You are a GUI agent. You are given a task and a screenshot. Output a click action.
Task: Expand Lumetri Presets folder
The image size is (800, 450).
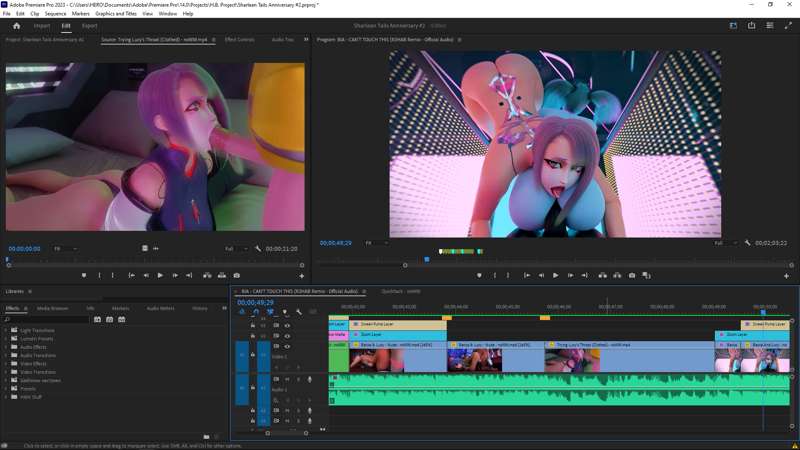[7, 339]
